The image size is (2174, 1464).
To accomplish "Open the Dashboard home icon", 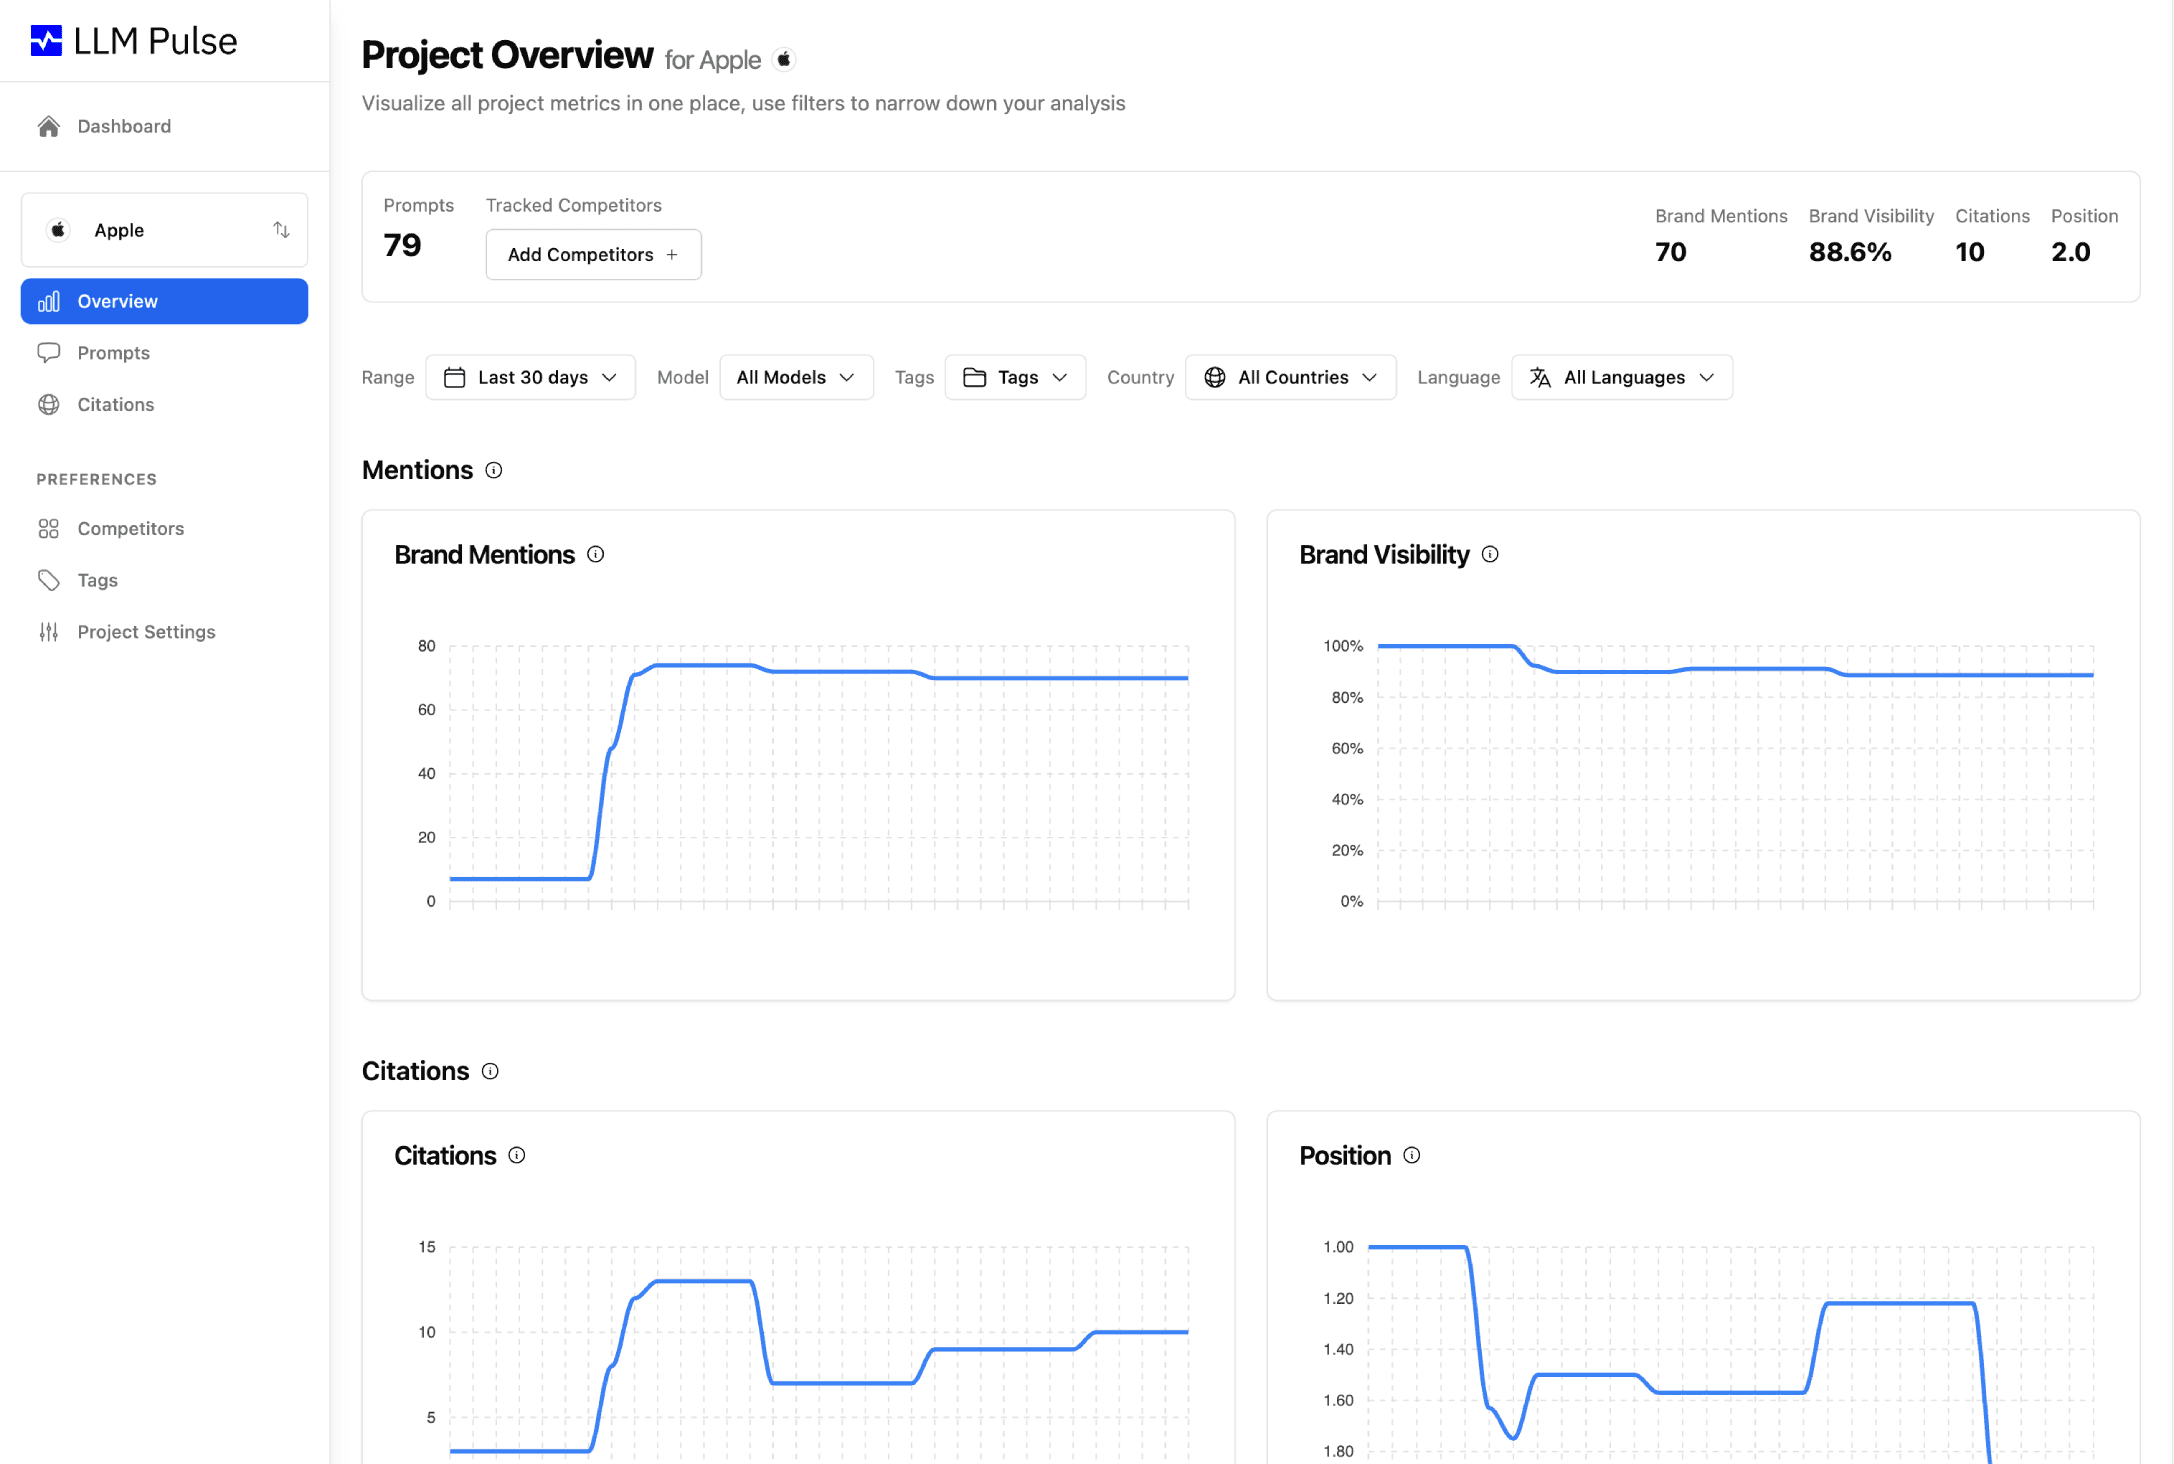I will [48, 126].
